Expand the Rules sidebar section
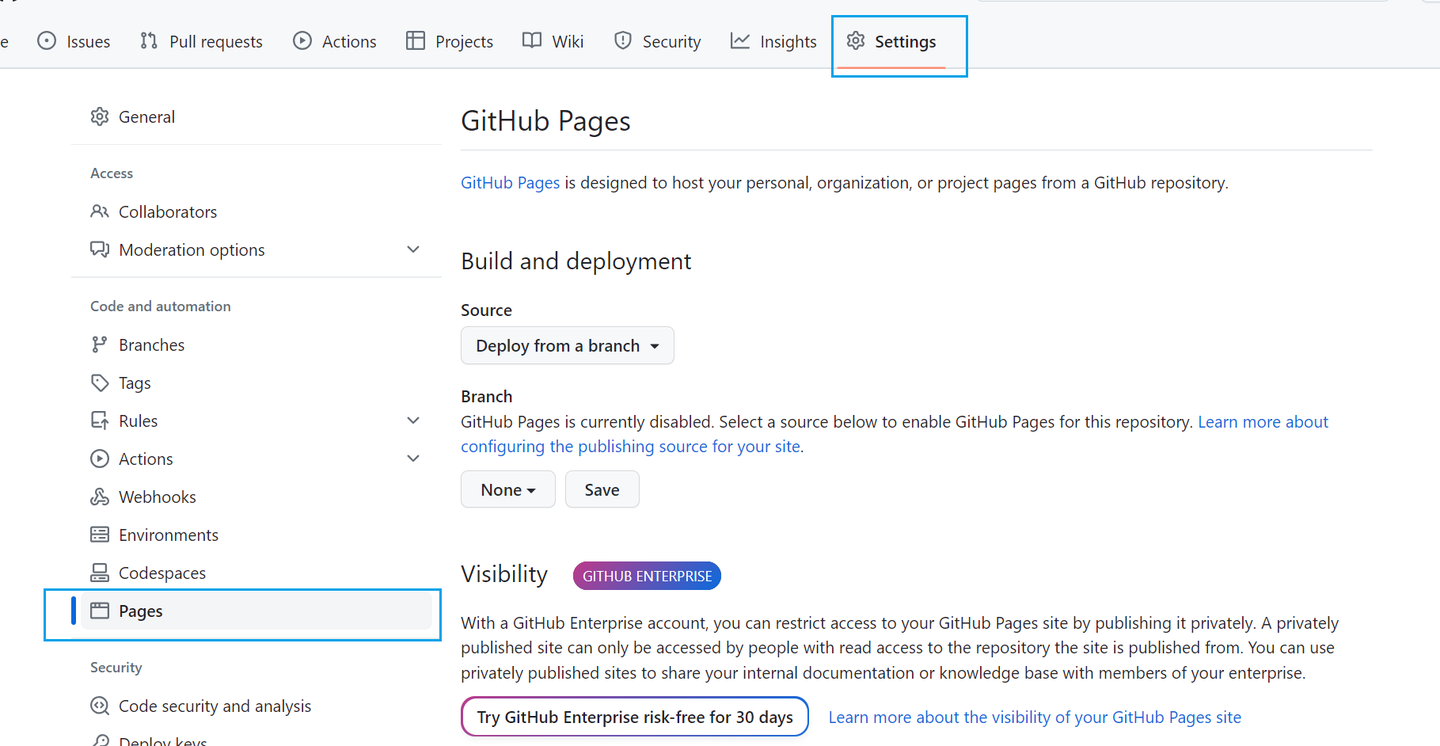1440x746 pixels. (x=413, y=420)
